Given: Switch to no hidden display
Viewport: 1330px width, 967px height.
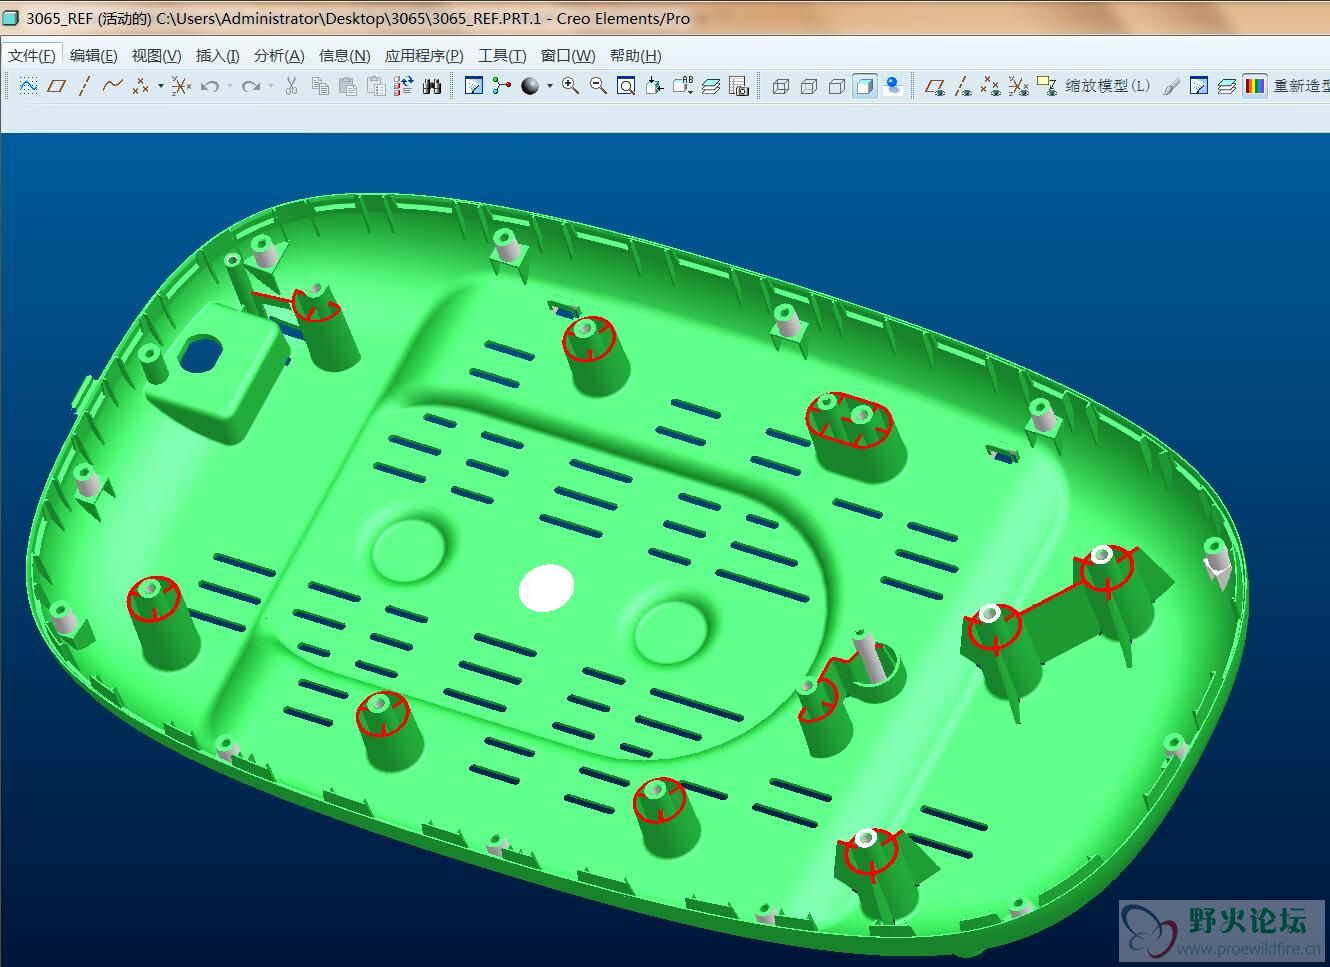Looking at the screenshot, I should pos(837,86).
